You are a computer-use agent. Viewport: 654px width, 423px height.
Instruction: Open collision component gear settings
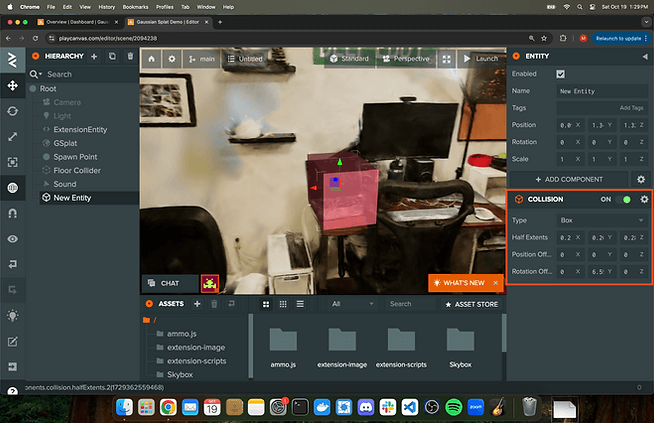[644, 199]
